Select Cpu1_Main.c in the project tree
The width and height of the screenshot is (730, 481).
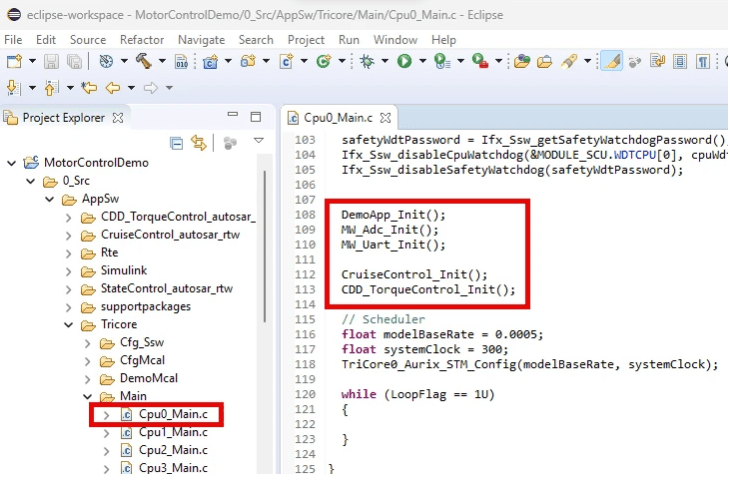(173, 432)
